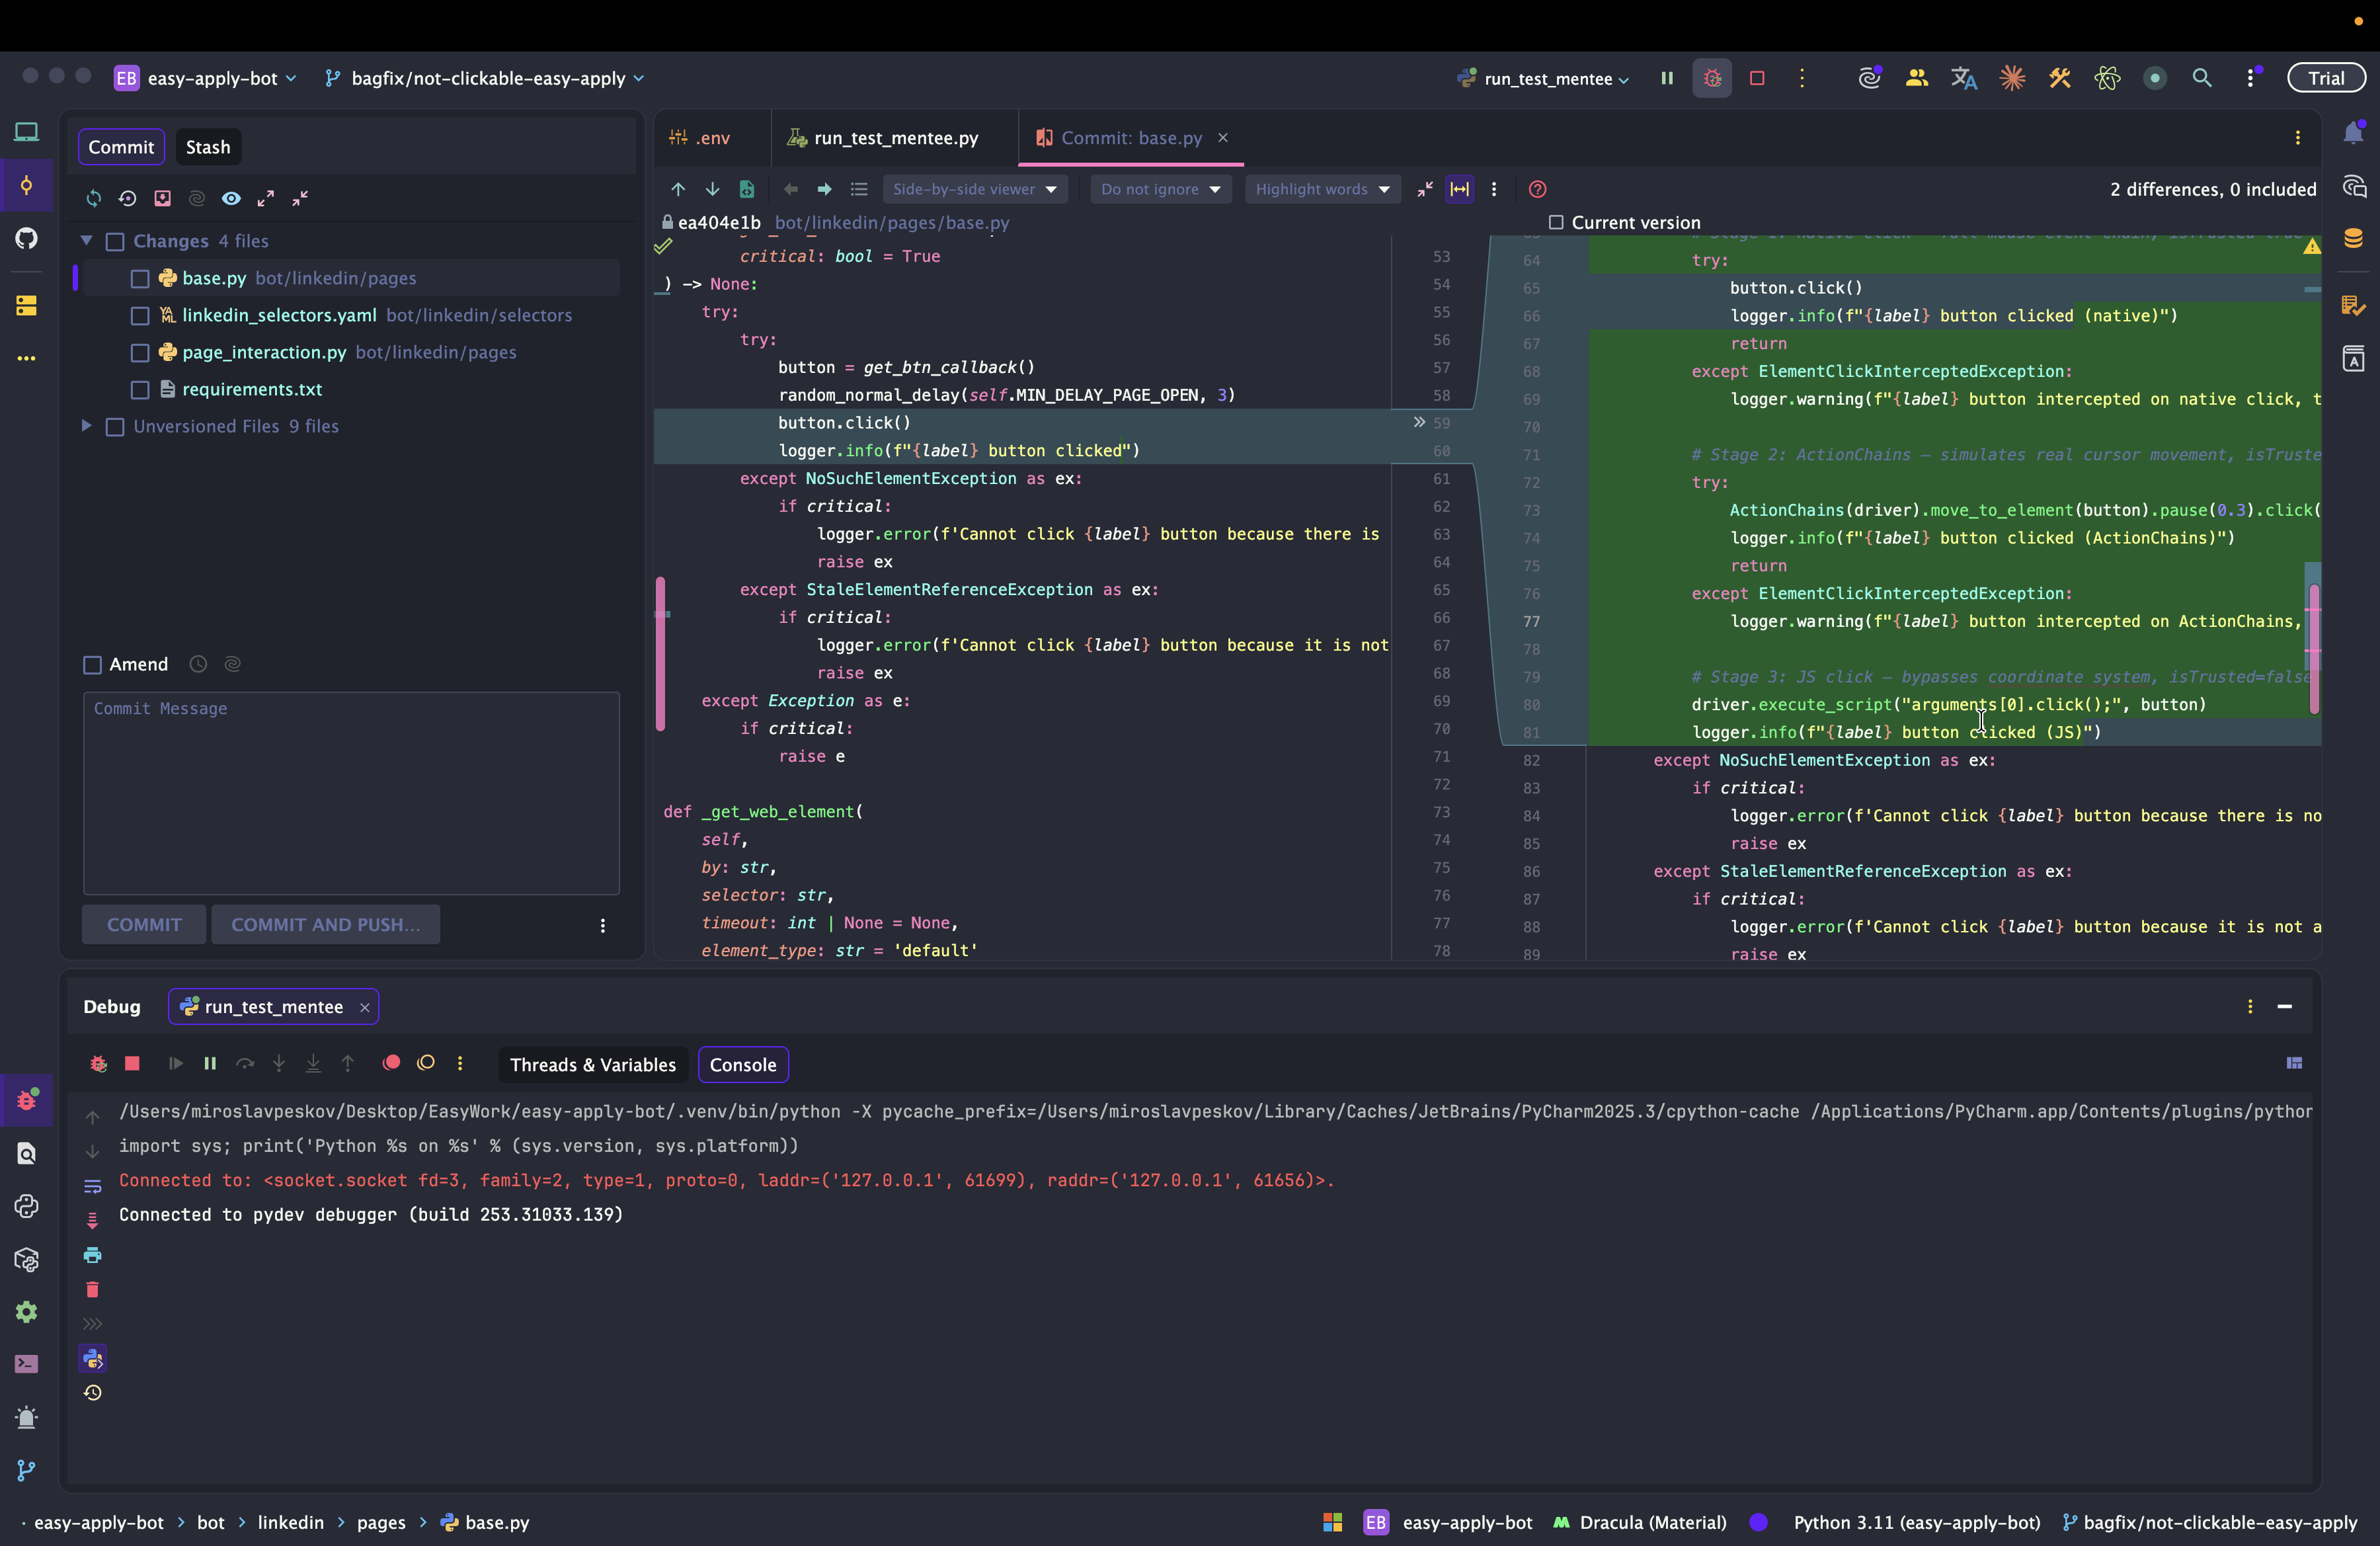Expand the Unversioned Files node
The height and width of the screenshot is (1546, 2380).
(x=87, y=426)
